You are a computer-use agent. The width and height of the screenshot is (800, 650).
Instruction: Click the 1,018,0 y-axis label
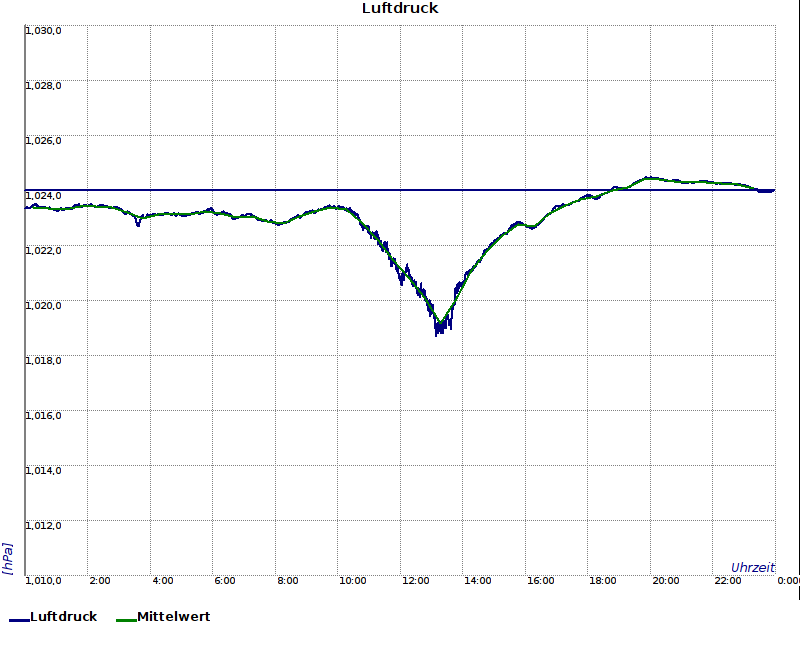(x=43, y=361)
